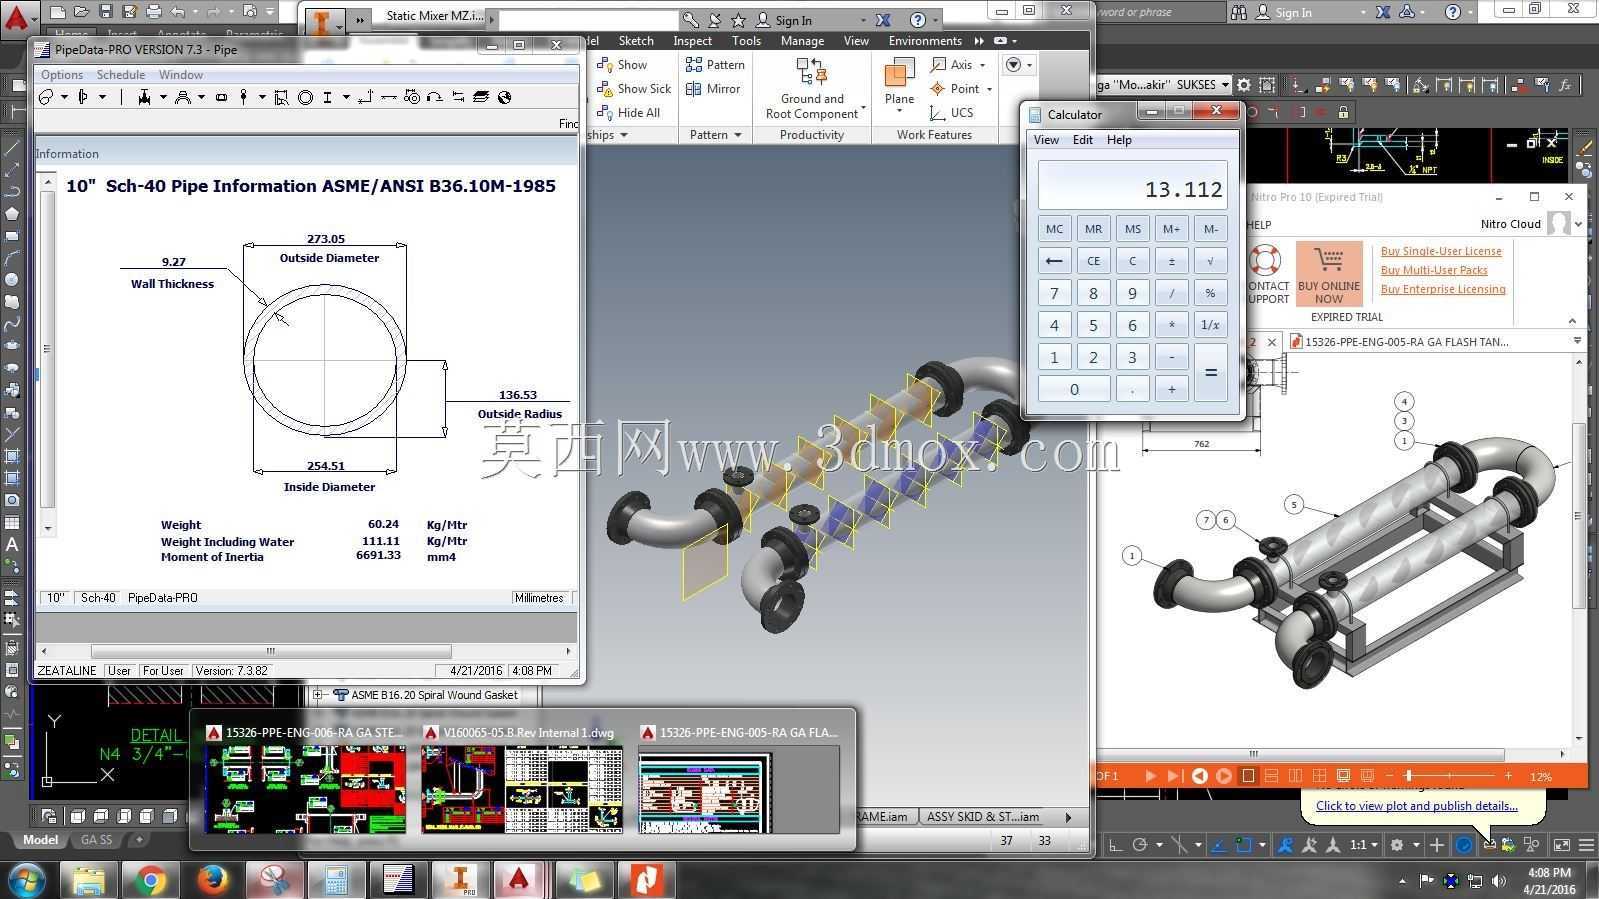The image size is (1599, 899).
Task: Click the globe icon in PipeData-PRO toolbar
Action: tap(504, 97)
